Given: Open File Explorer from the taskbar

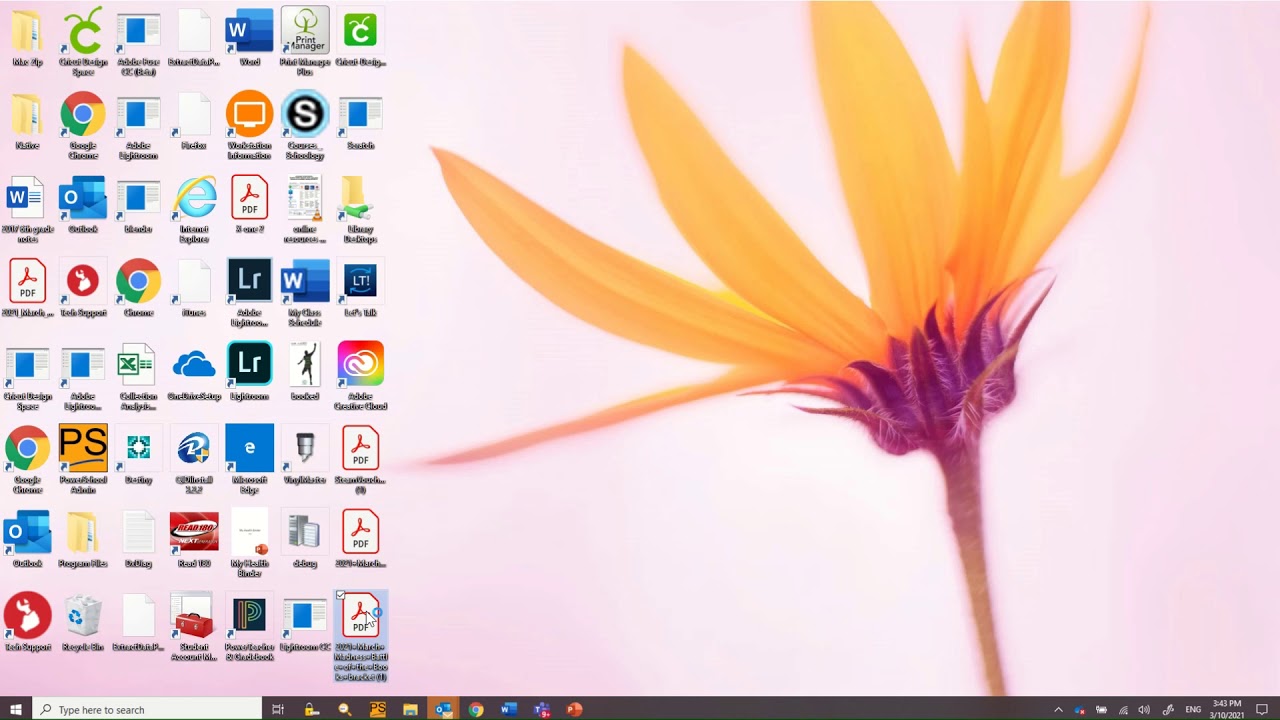Looking at the screenshot, I should 410,709.
